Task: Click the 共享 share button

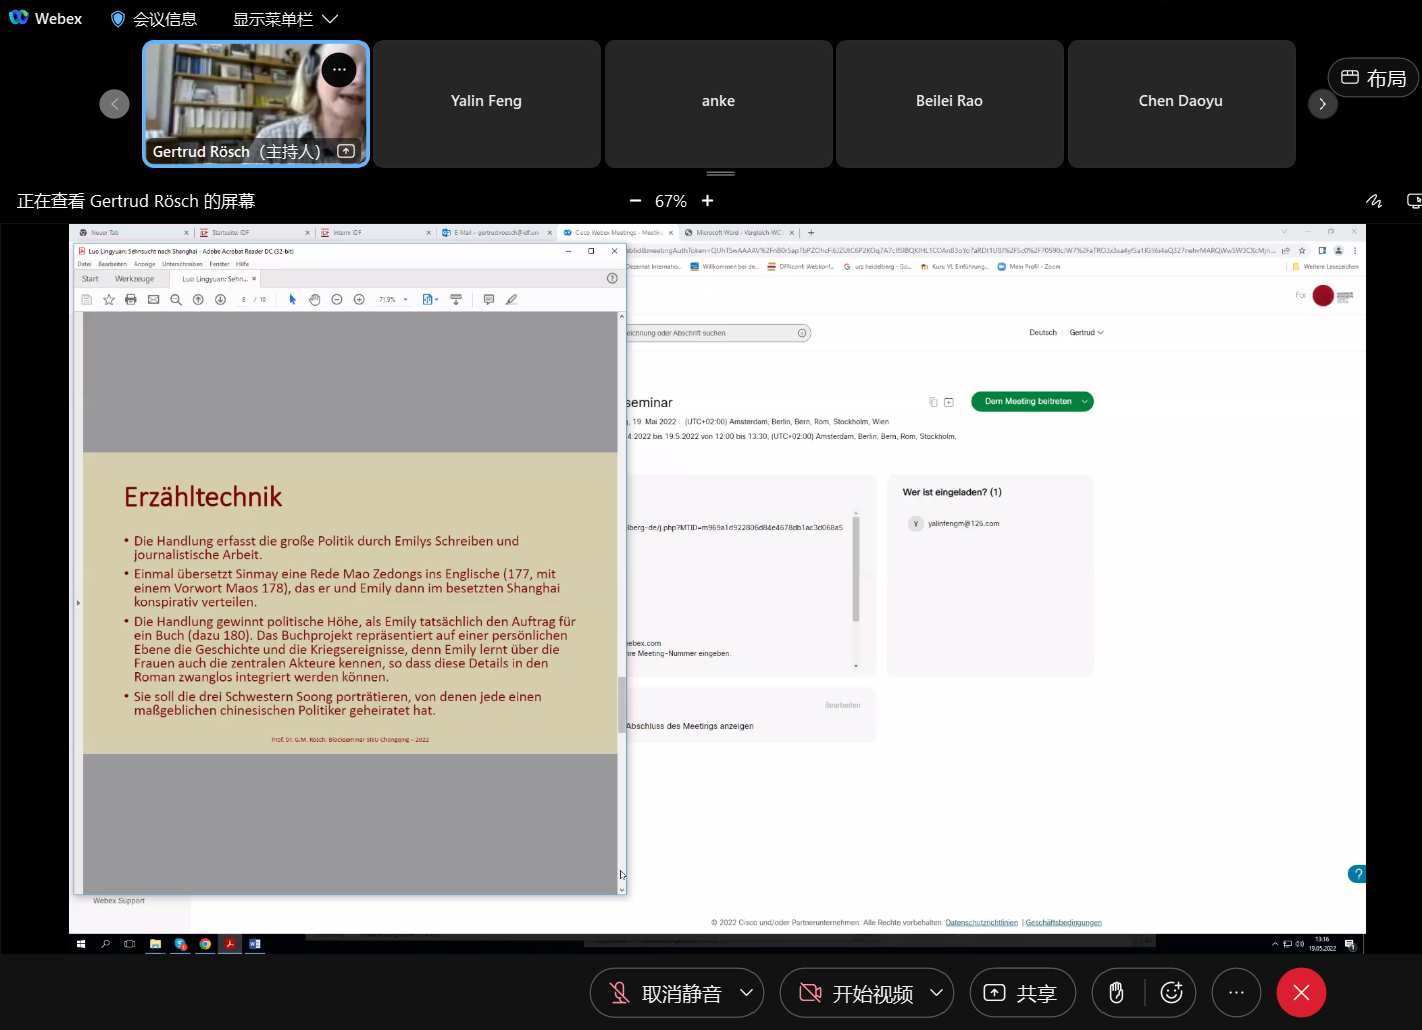Action: pyautogui.click(x=1022, y=993)
